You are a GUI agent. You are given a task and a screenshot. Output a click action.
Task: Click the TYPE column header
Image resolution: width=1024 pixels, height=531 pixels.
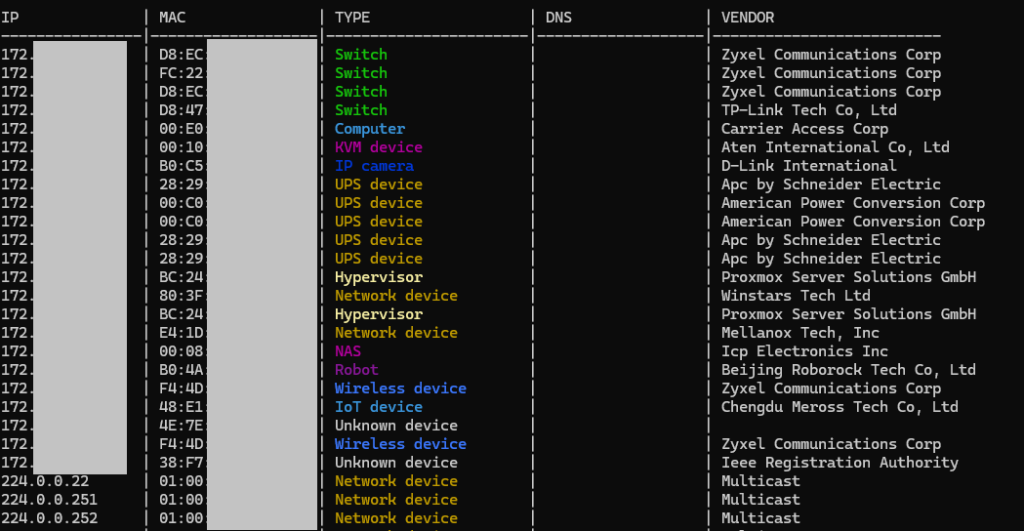(x=352, y=18)
